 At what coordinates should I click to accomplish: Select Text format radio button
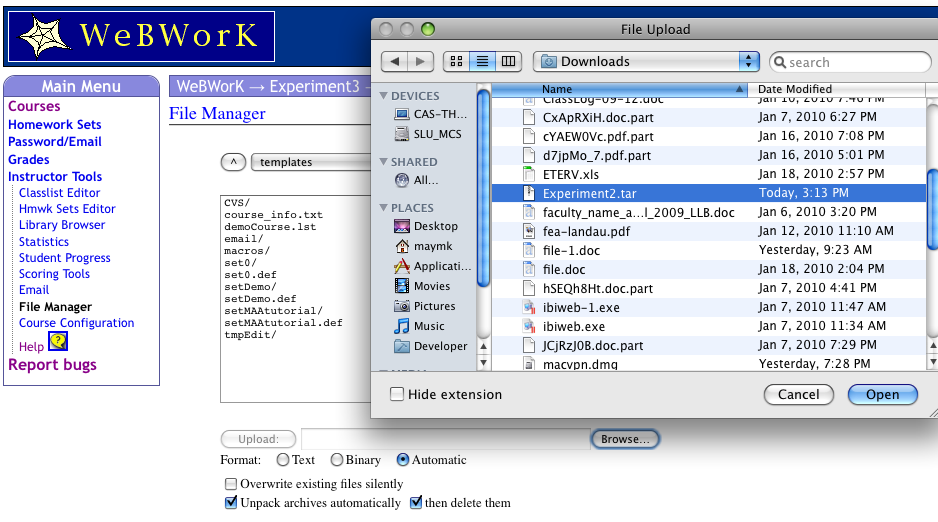pyautogui.click(x=283, y=460)
